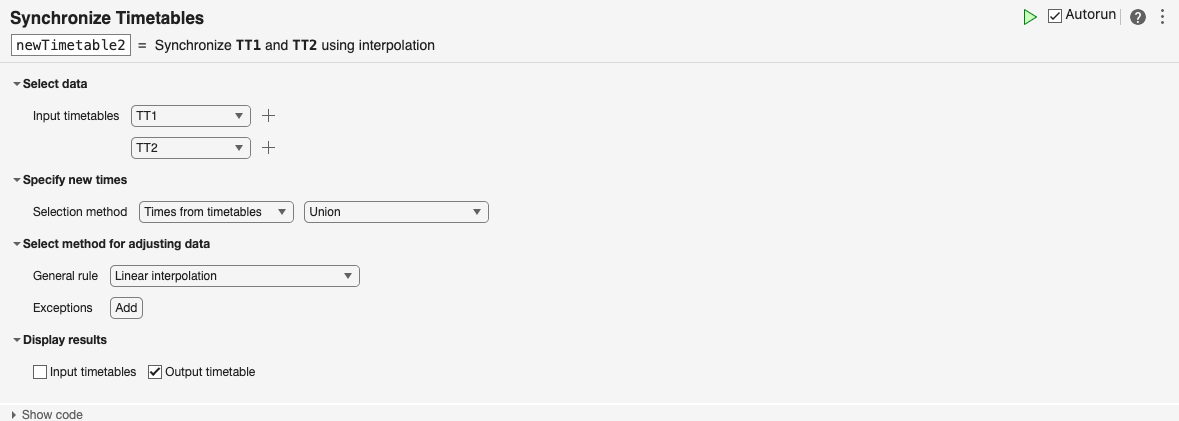This screenshot has width=1179, height=421.
Task: Open the TT1 input timetable dropdown
Action: (191, 116)
